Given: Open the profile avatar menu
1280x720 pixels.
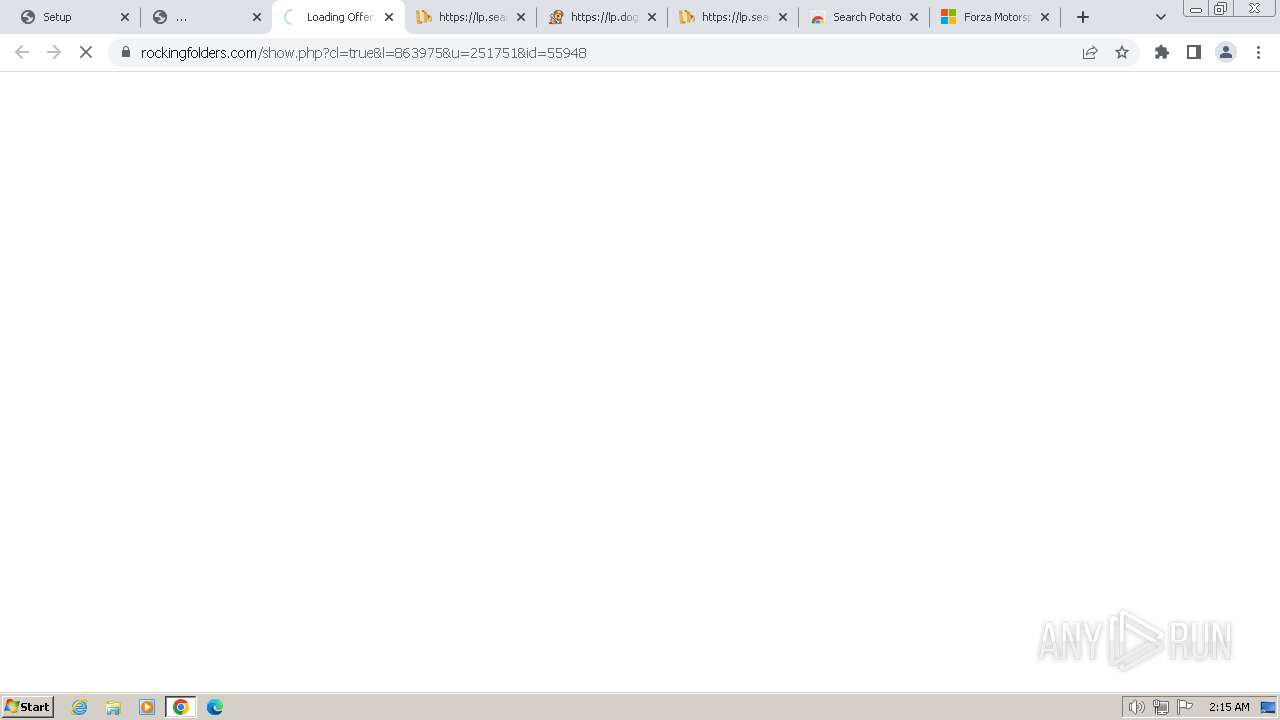Looking at the screenshot, I should tap(1226, 52).
